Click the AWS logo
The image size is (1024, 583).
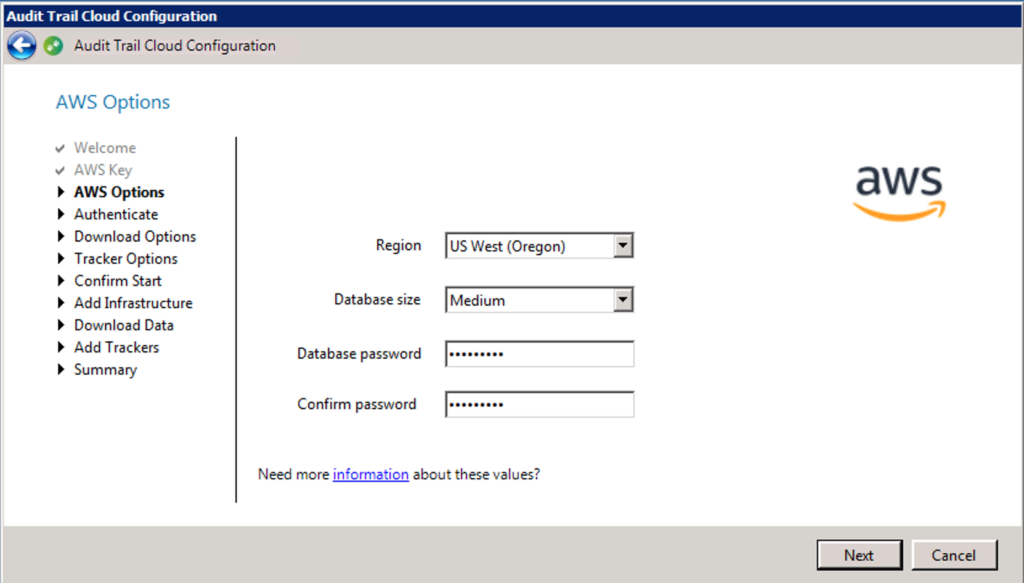[900, 193]
